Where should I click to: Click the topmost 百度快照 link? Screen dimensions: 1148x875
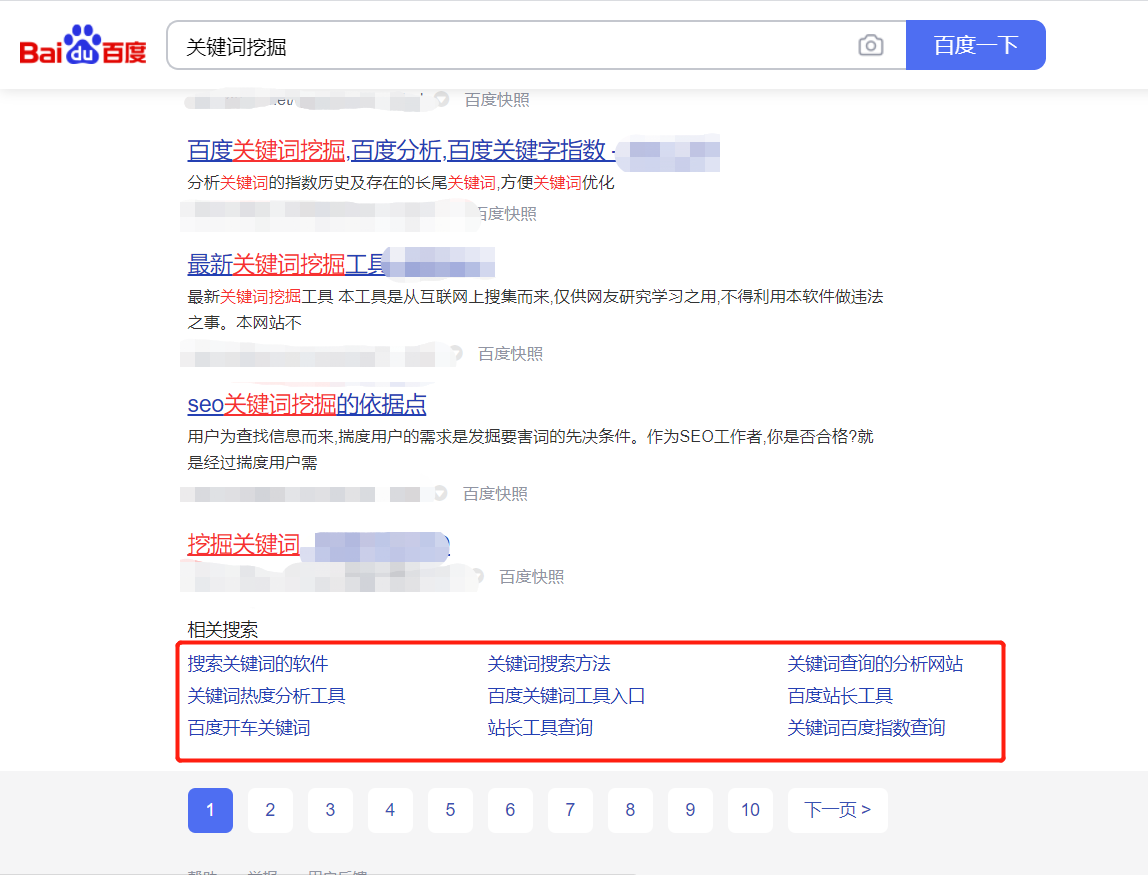click(497, 100)
